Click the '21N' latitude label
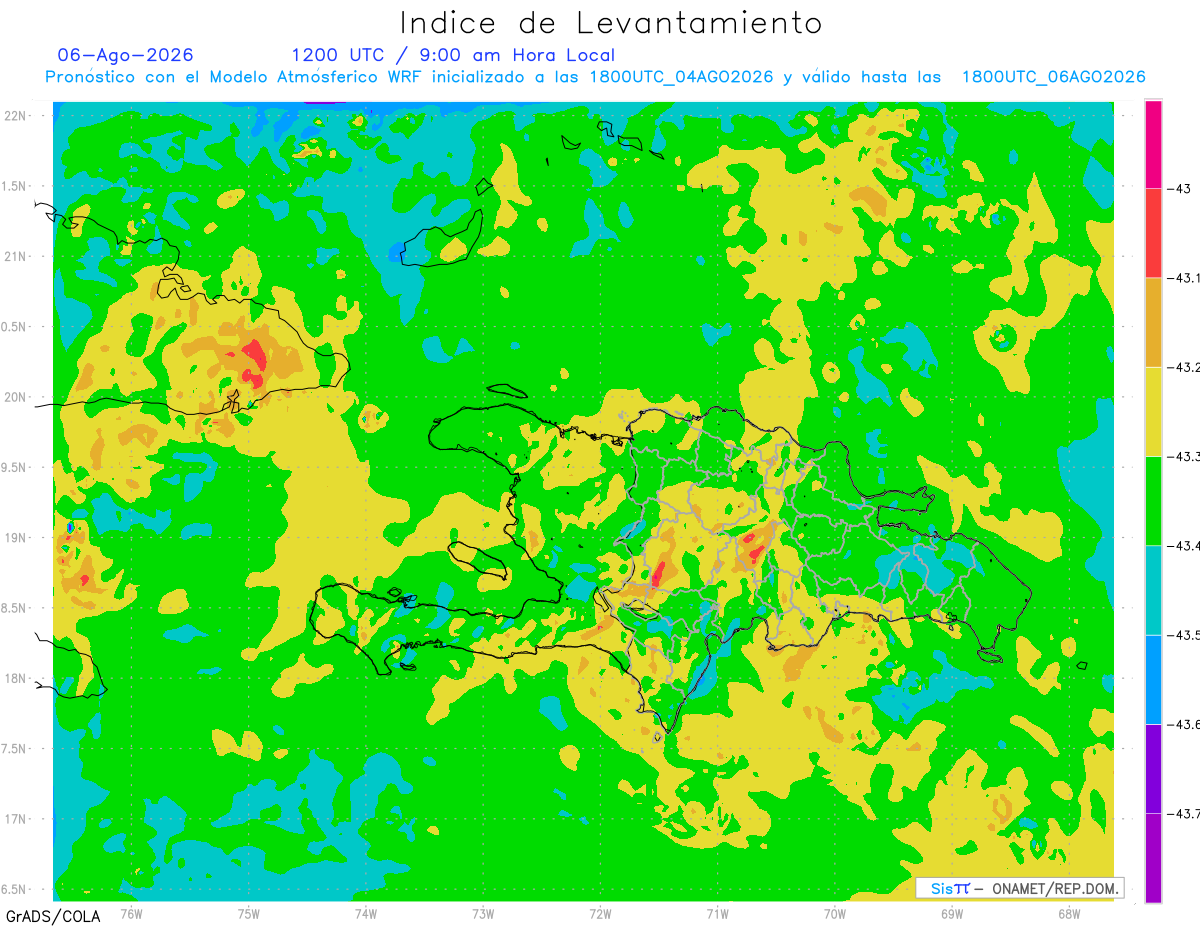This screenshot has height=927, width=1200. coord(15,256)
